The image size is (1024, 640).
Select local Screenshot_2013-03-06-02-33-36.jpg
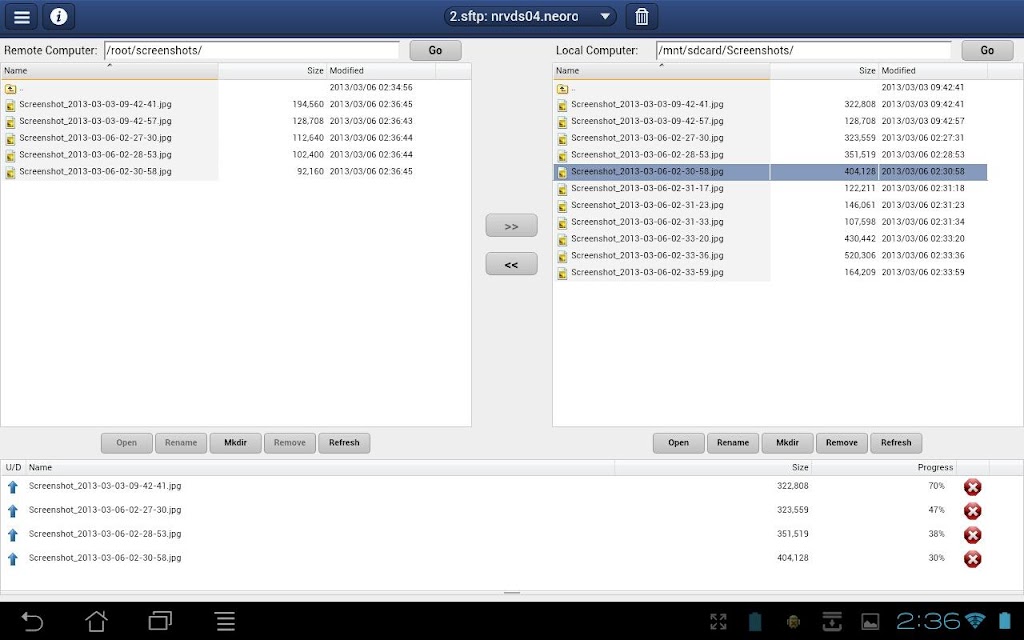pyautogui.click(x=647, y=256)
